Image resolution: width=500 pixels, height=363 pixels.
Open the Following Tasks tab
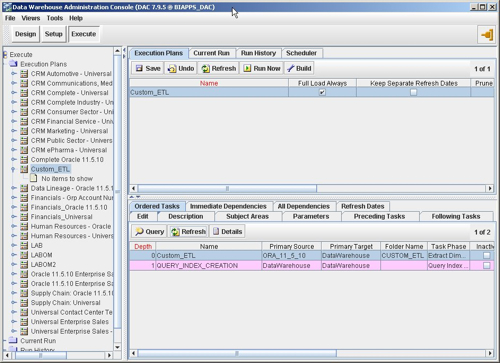coord(456,216)
